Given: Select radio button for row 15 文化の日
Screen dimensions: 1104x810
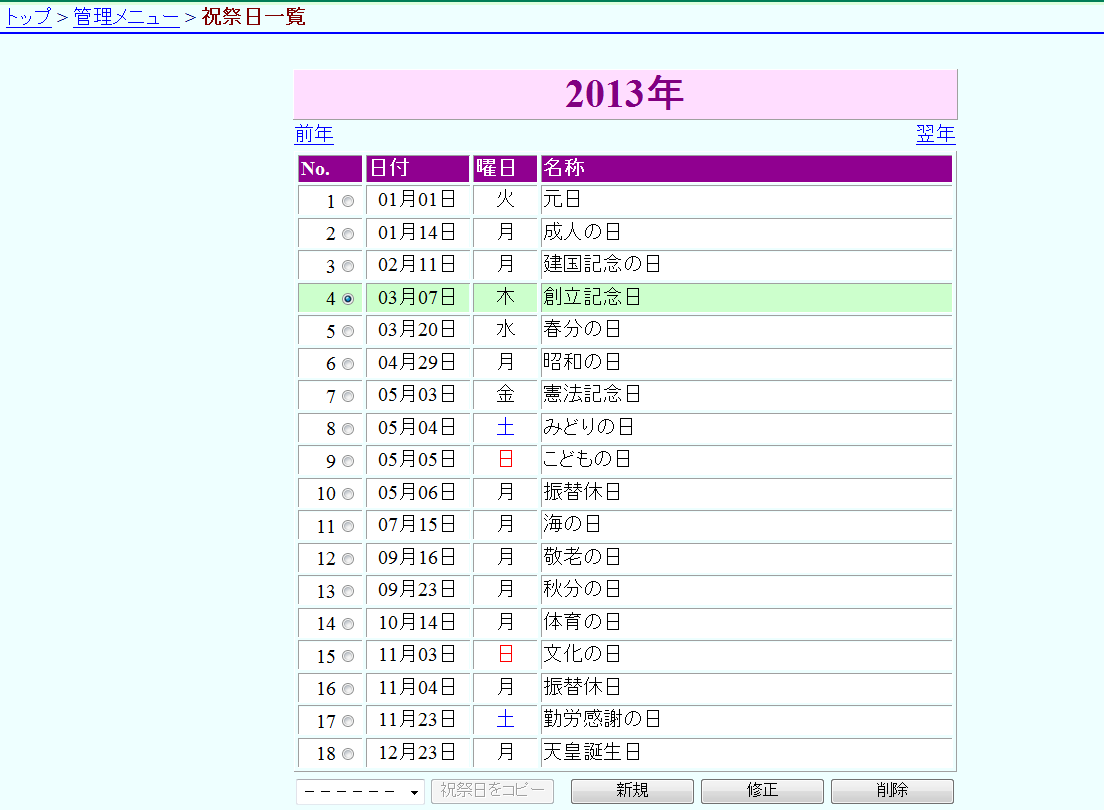Looking at the screenshot, I should pyautogui.click(x=348, y=656).
